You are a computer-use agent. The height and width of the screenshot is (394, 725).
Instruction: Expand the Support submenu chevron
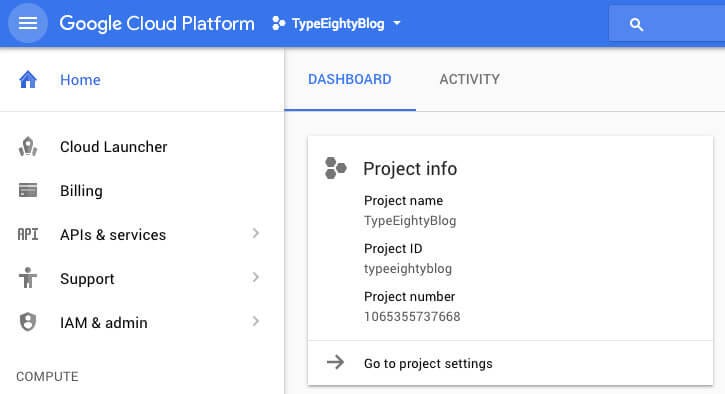click(256, 277)
